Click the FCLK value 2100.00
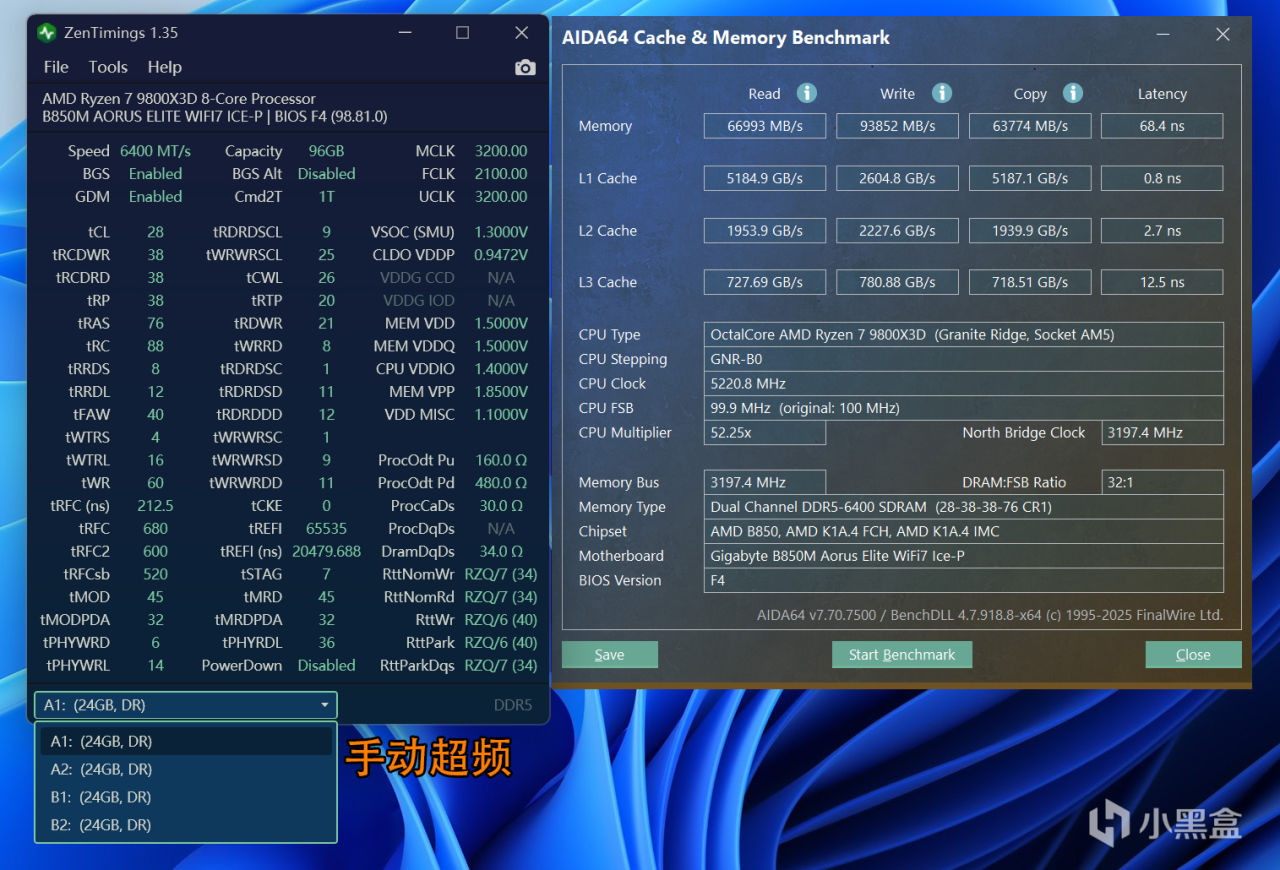Viewport: 1280px width, 870px height. point(501,174)
